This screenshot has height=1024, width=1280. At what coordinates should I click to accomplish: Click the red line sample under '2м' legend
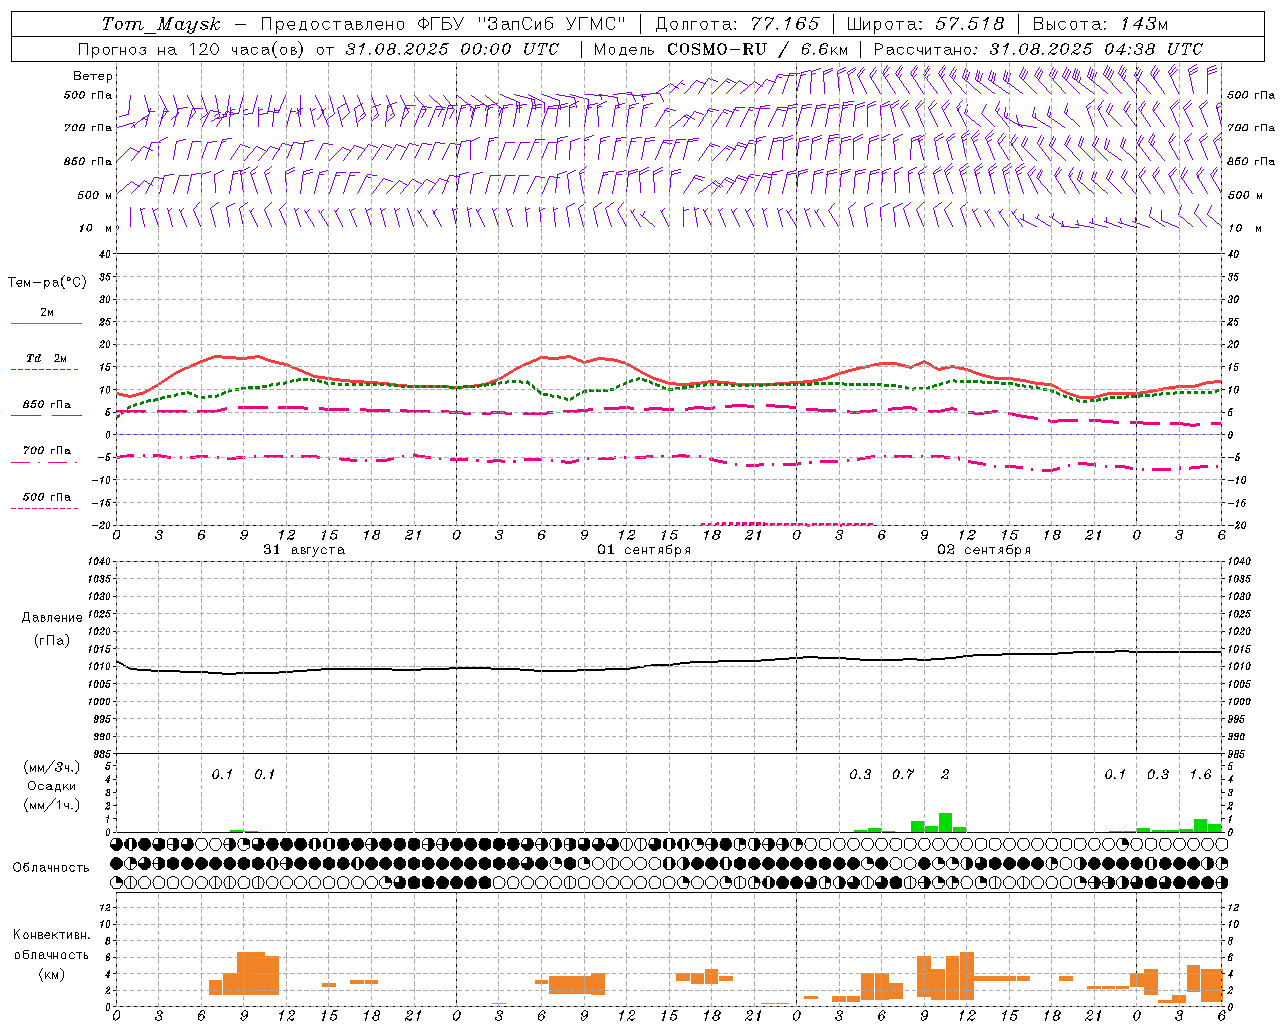pos(46,323)
